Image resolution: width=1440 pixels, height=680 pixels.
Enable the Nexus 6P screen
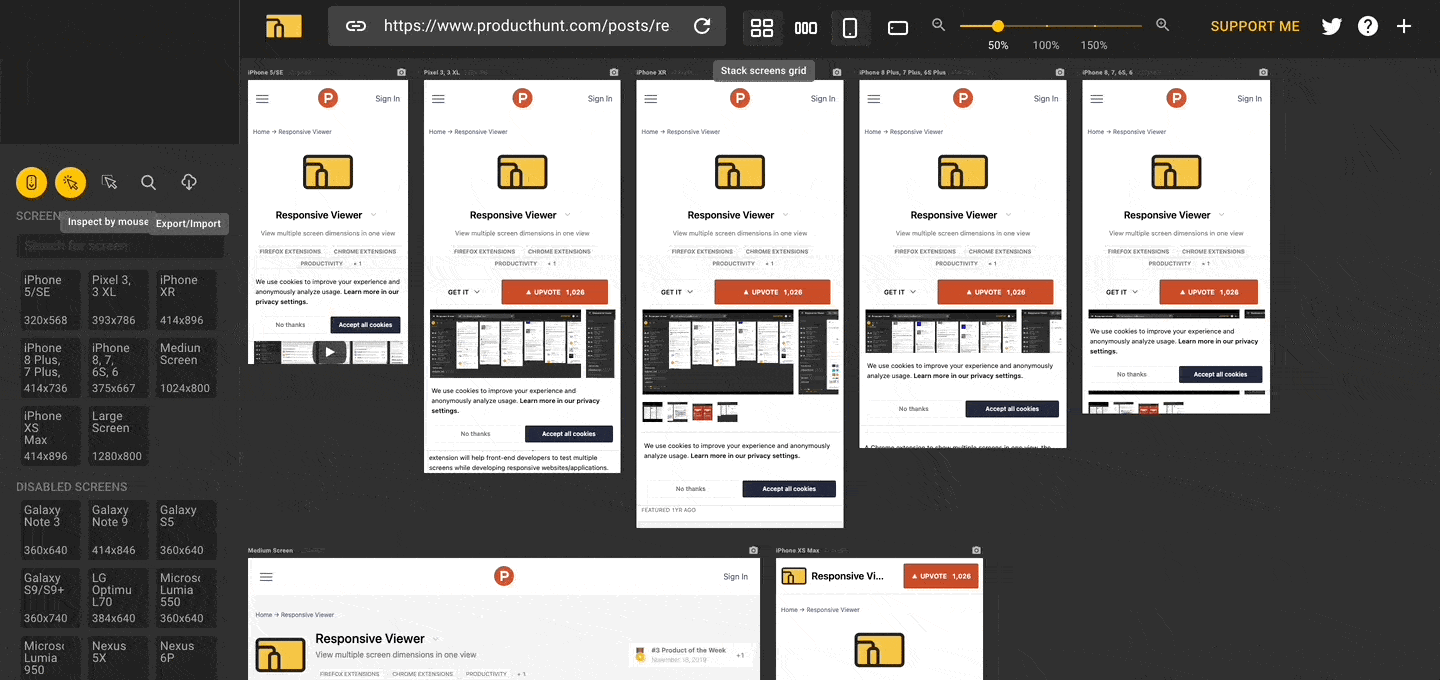pos(185,658)
